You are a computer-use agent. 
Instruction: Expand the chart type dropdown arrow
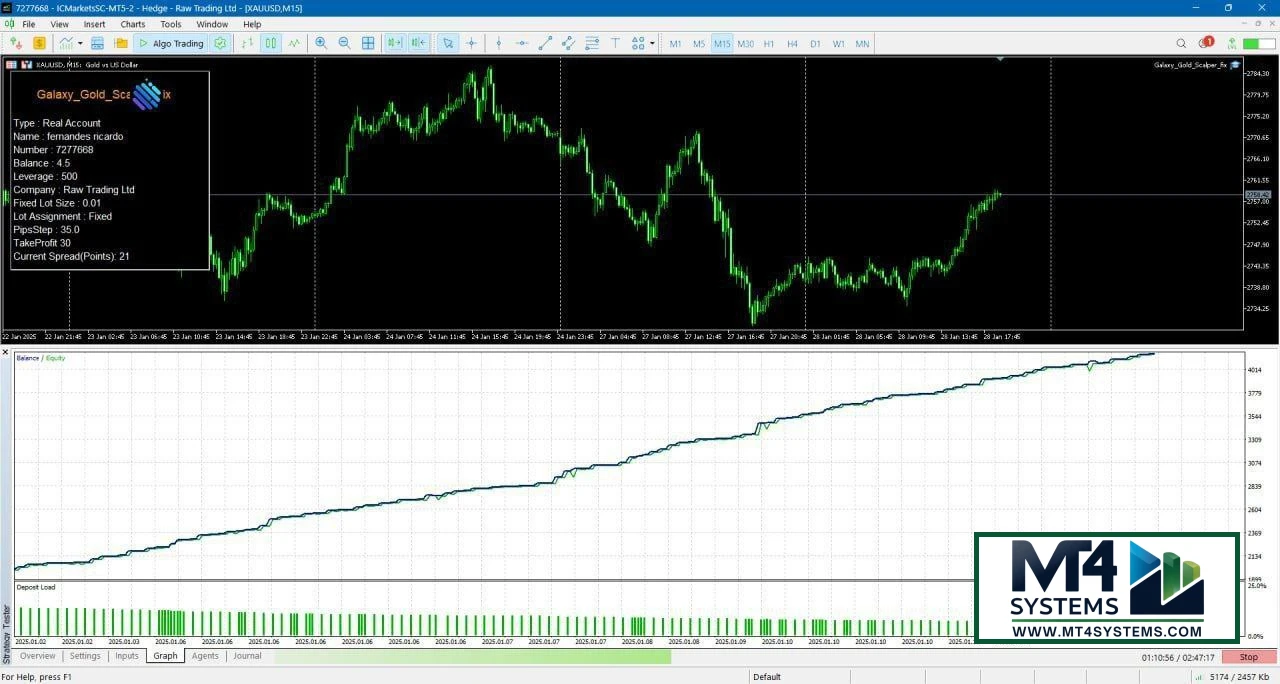pyautogui.click(x=80, y=43)
